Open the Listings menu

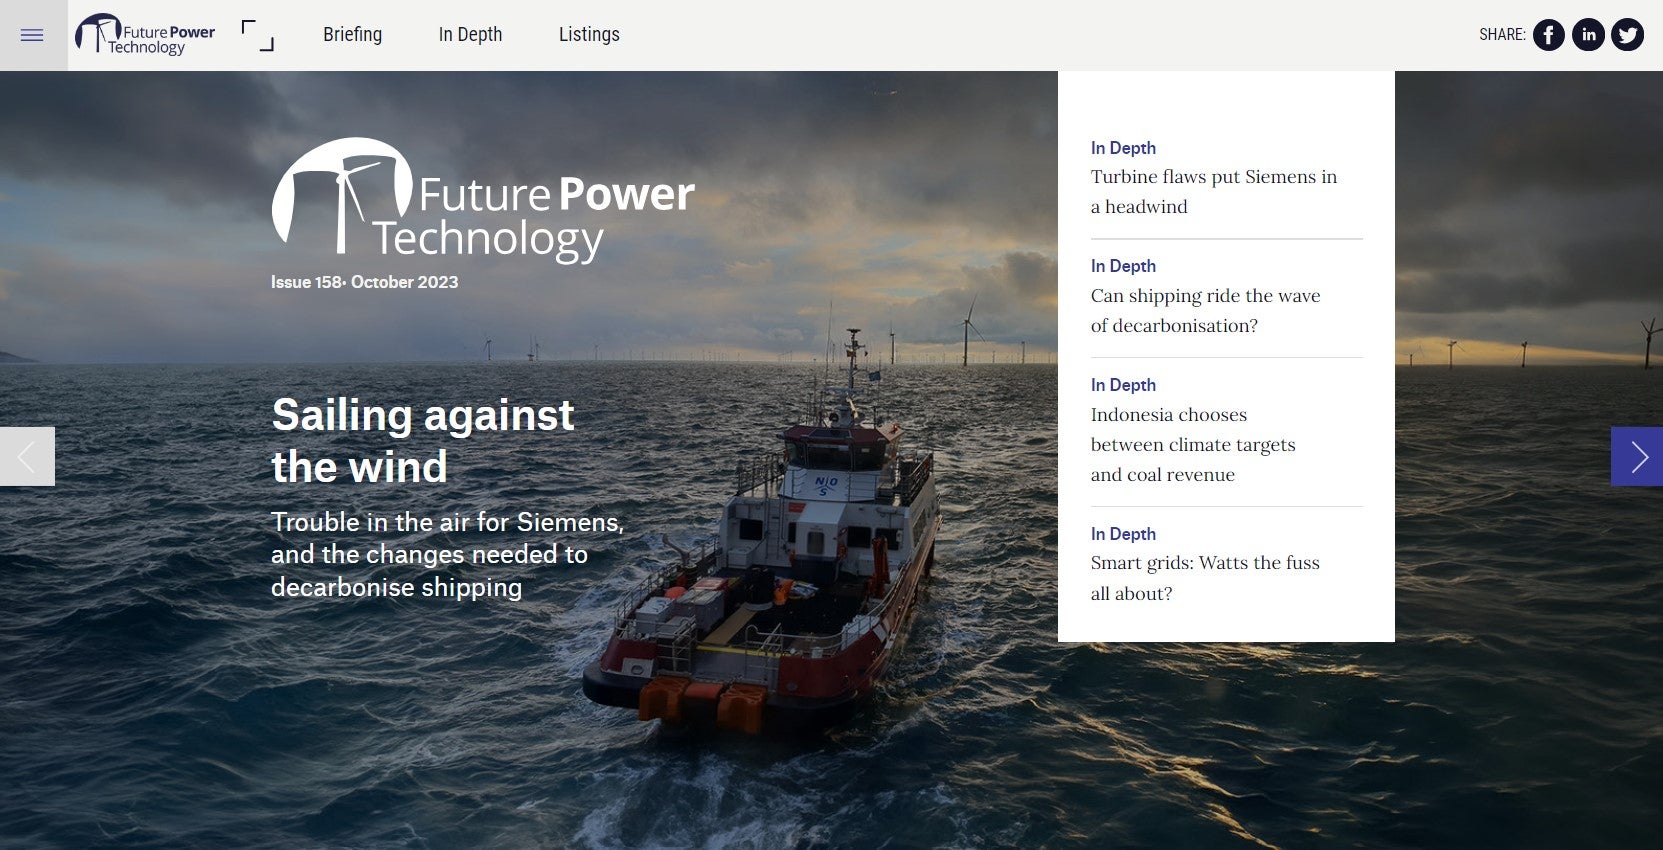[x=589, y=35]
